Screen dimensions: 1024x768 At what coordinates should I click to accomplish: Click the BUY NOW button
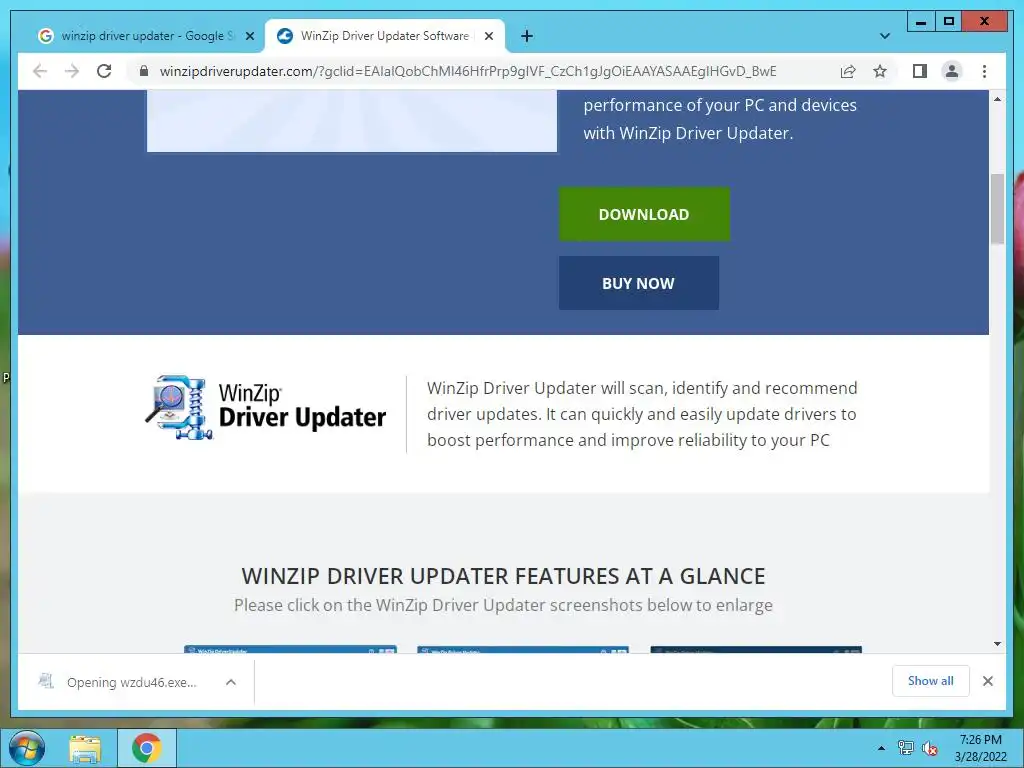coord(639,283)
